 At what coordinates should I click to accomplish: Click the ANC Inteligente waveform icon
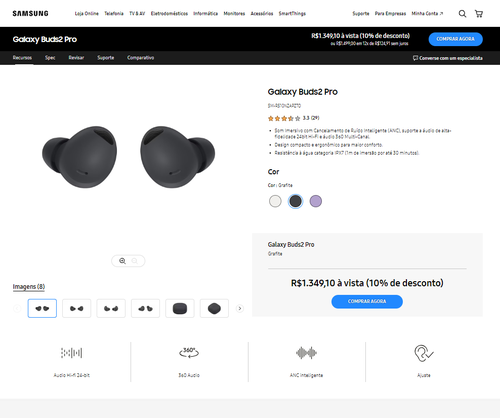tap(306, 353)
